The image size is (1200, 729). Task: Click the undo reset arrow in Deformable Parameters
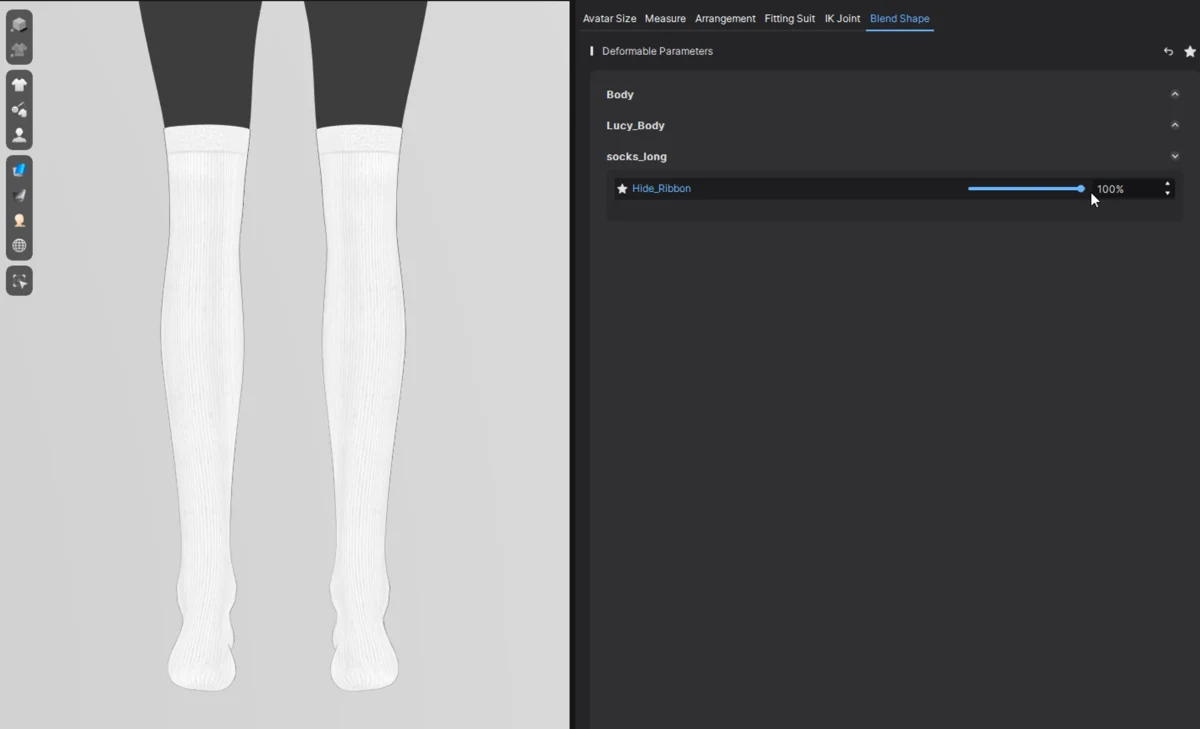point(1168,51)
